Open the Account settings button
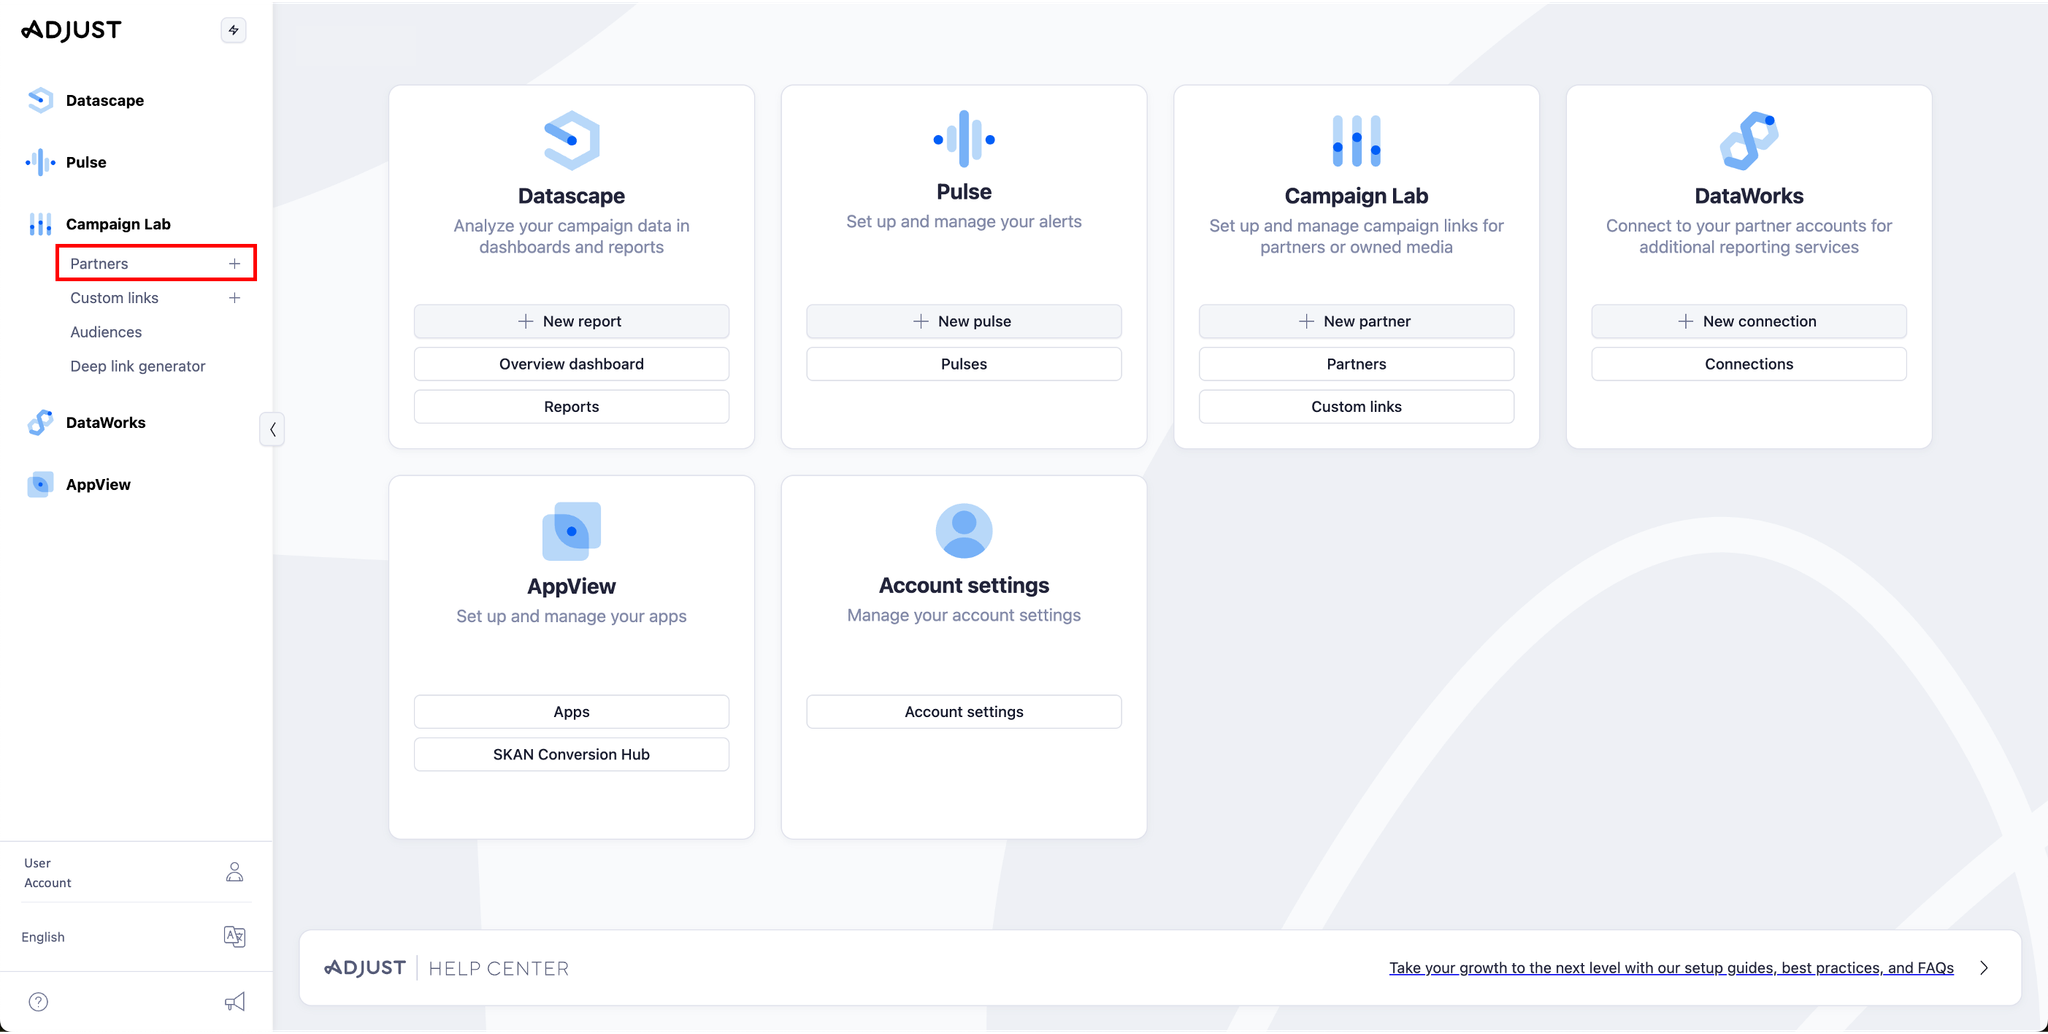This screenshot has width=2048, height=1034. [964, 712]
